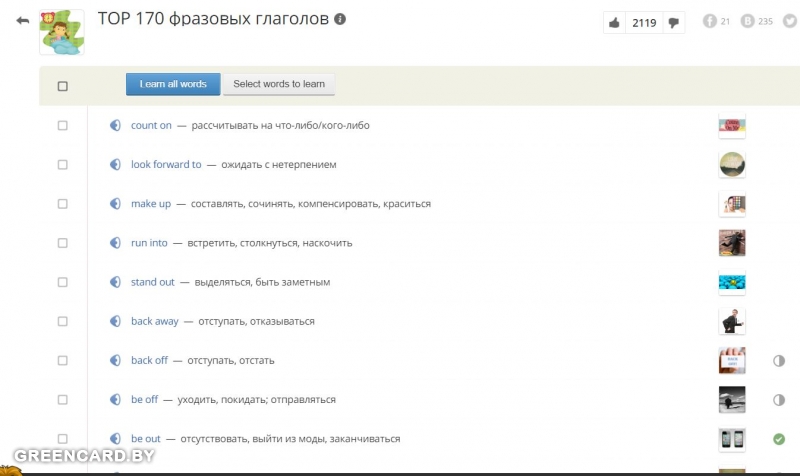Click the translation 'уходить, покидать; отправляться'
Viewport: 800px width, 476px height.
coord(257,400)
